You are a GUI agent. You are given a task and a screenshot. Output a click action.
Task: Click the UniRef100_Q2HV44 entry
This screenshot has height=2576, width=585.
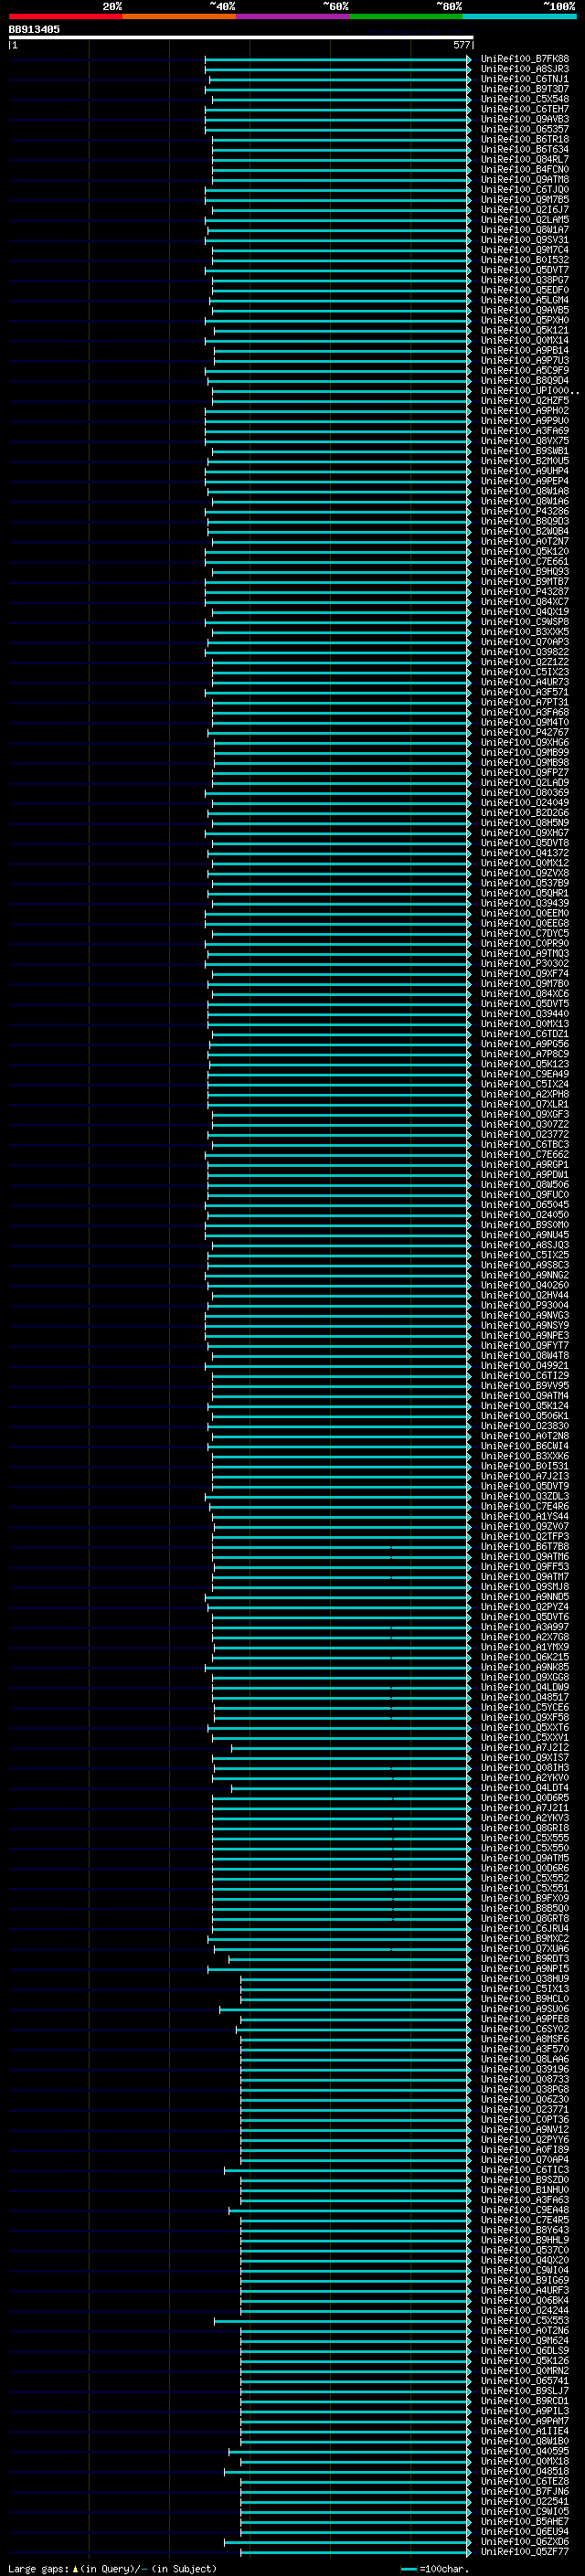point(524,1295)
